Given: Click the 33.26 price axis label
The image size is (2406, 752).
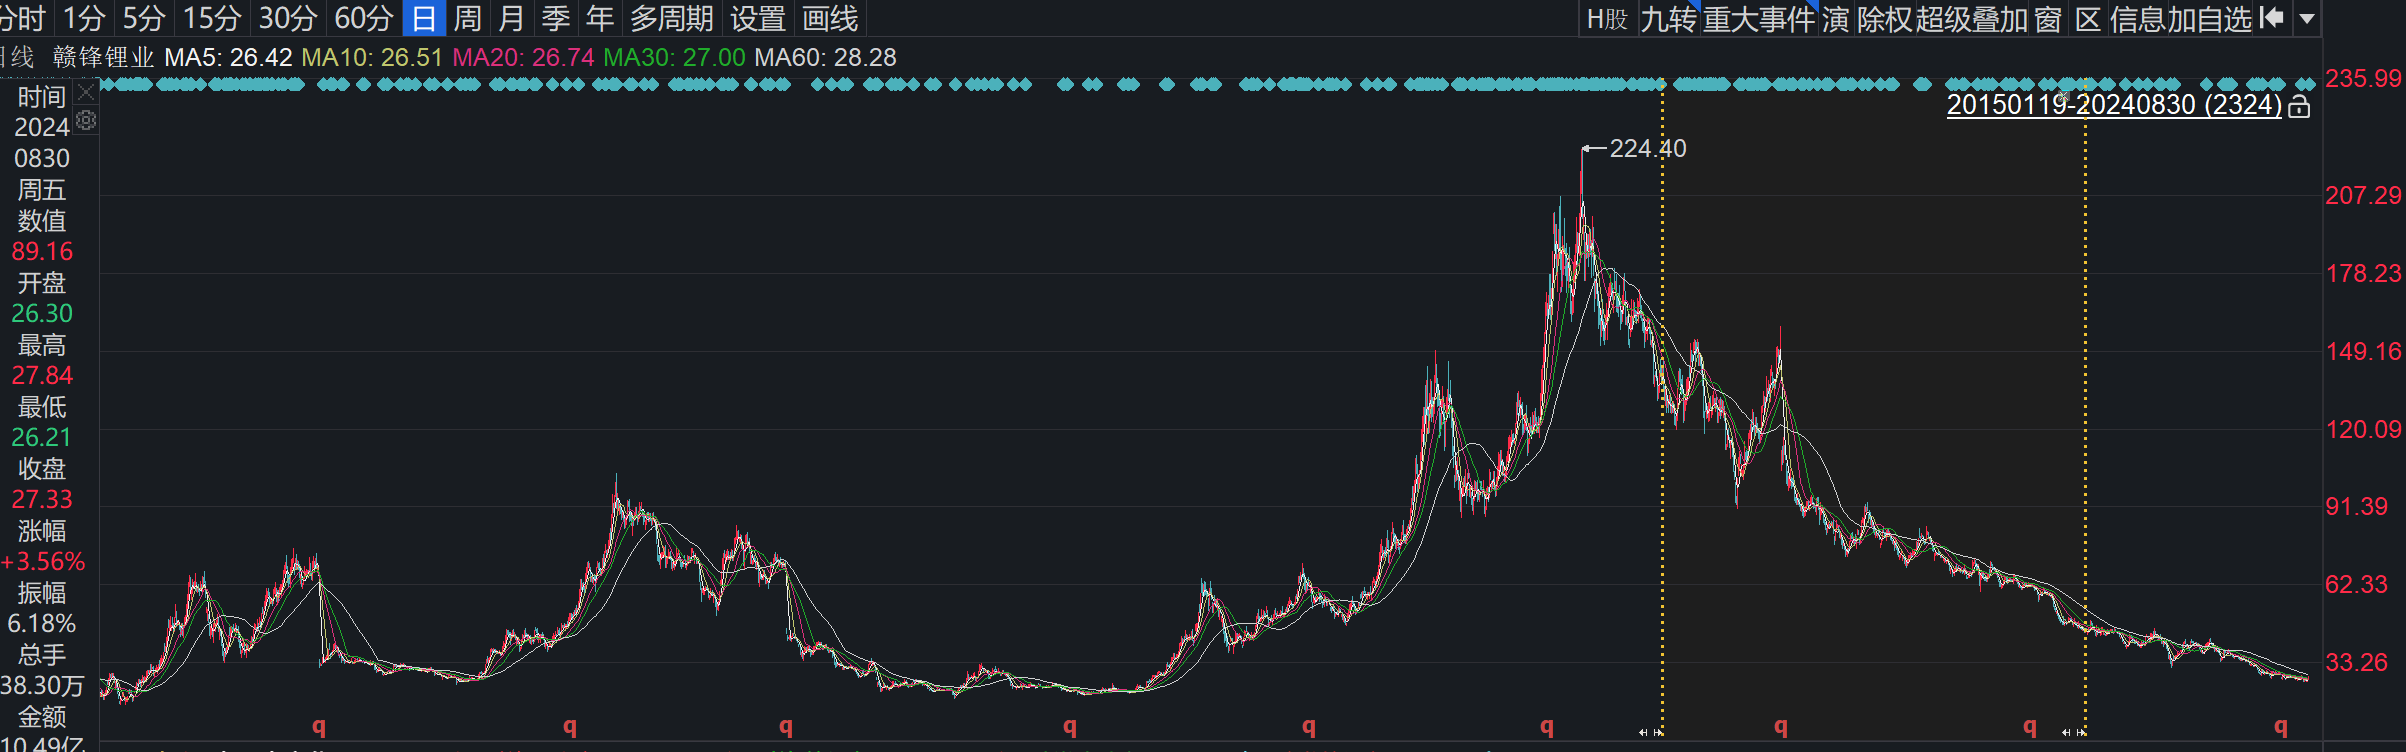Looking at the screenshot, I should click(2356, 662).
